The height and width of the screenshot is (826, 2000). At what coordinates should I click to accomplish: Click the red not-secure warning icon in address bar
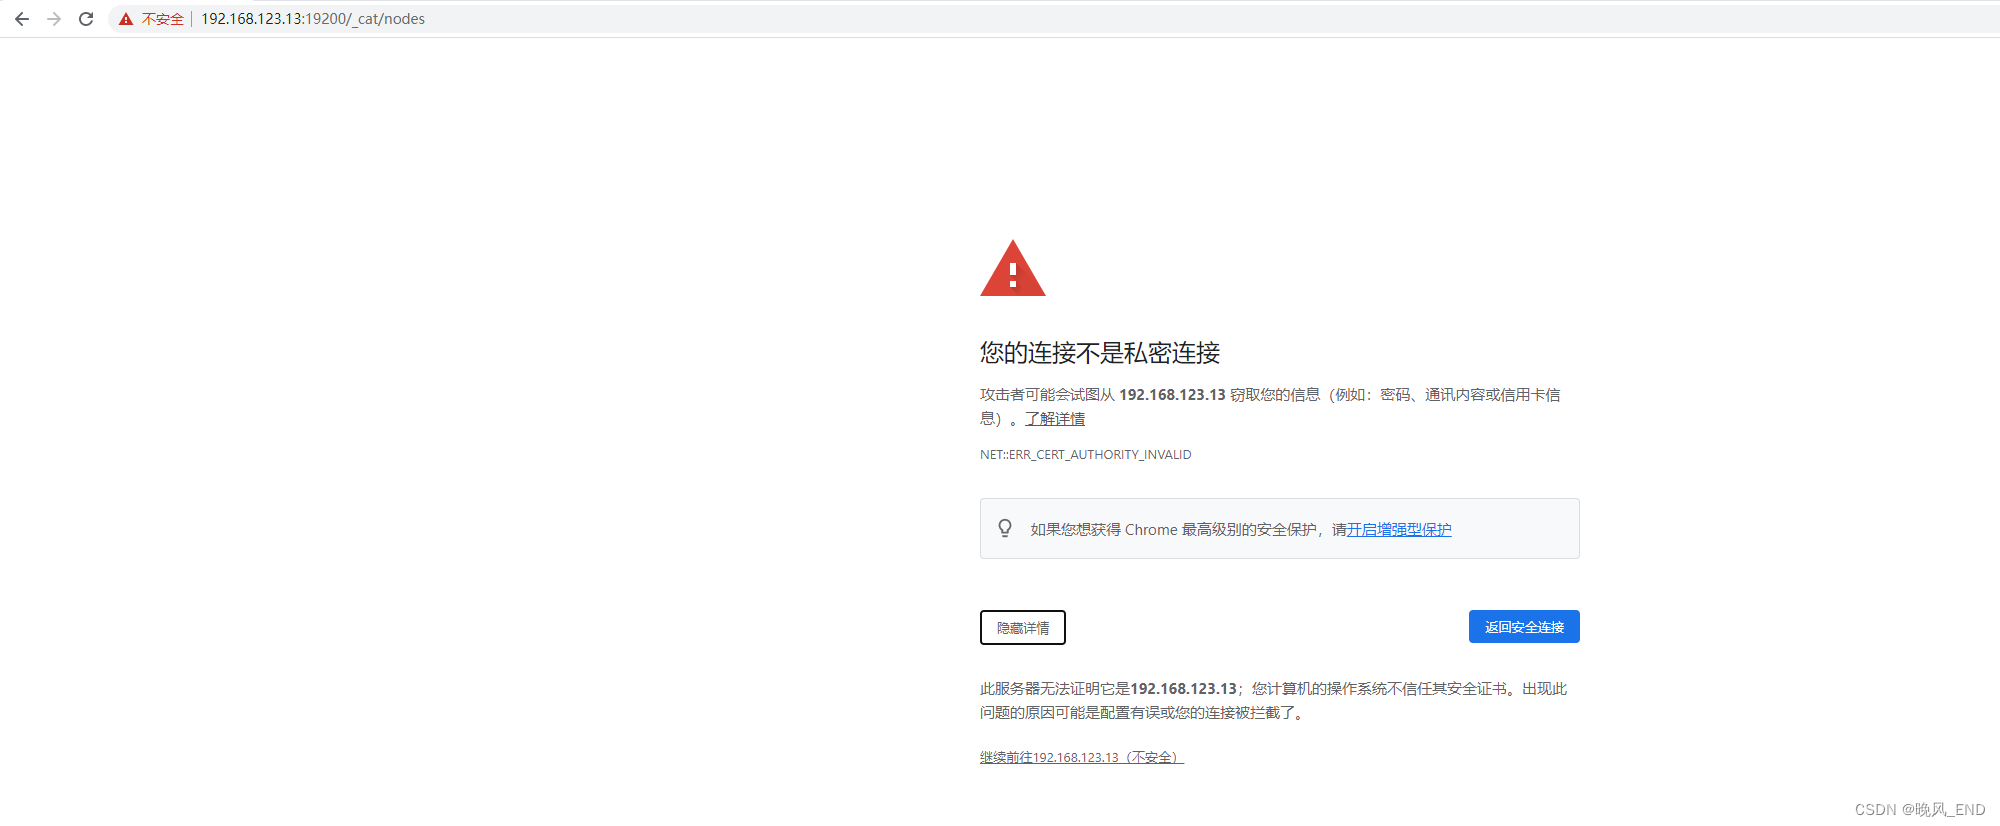coord(126,19)
